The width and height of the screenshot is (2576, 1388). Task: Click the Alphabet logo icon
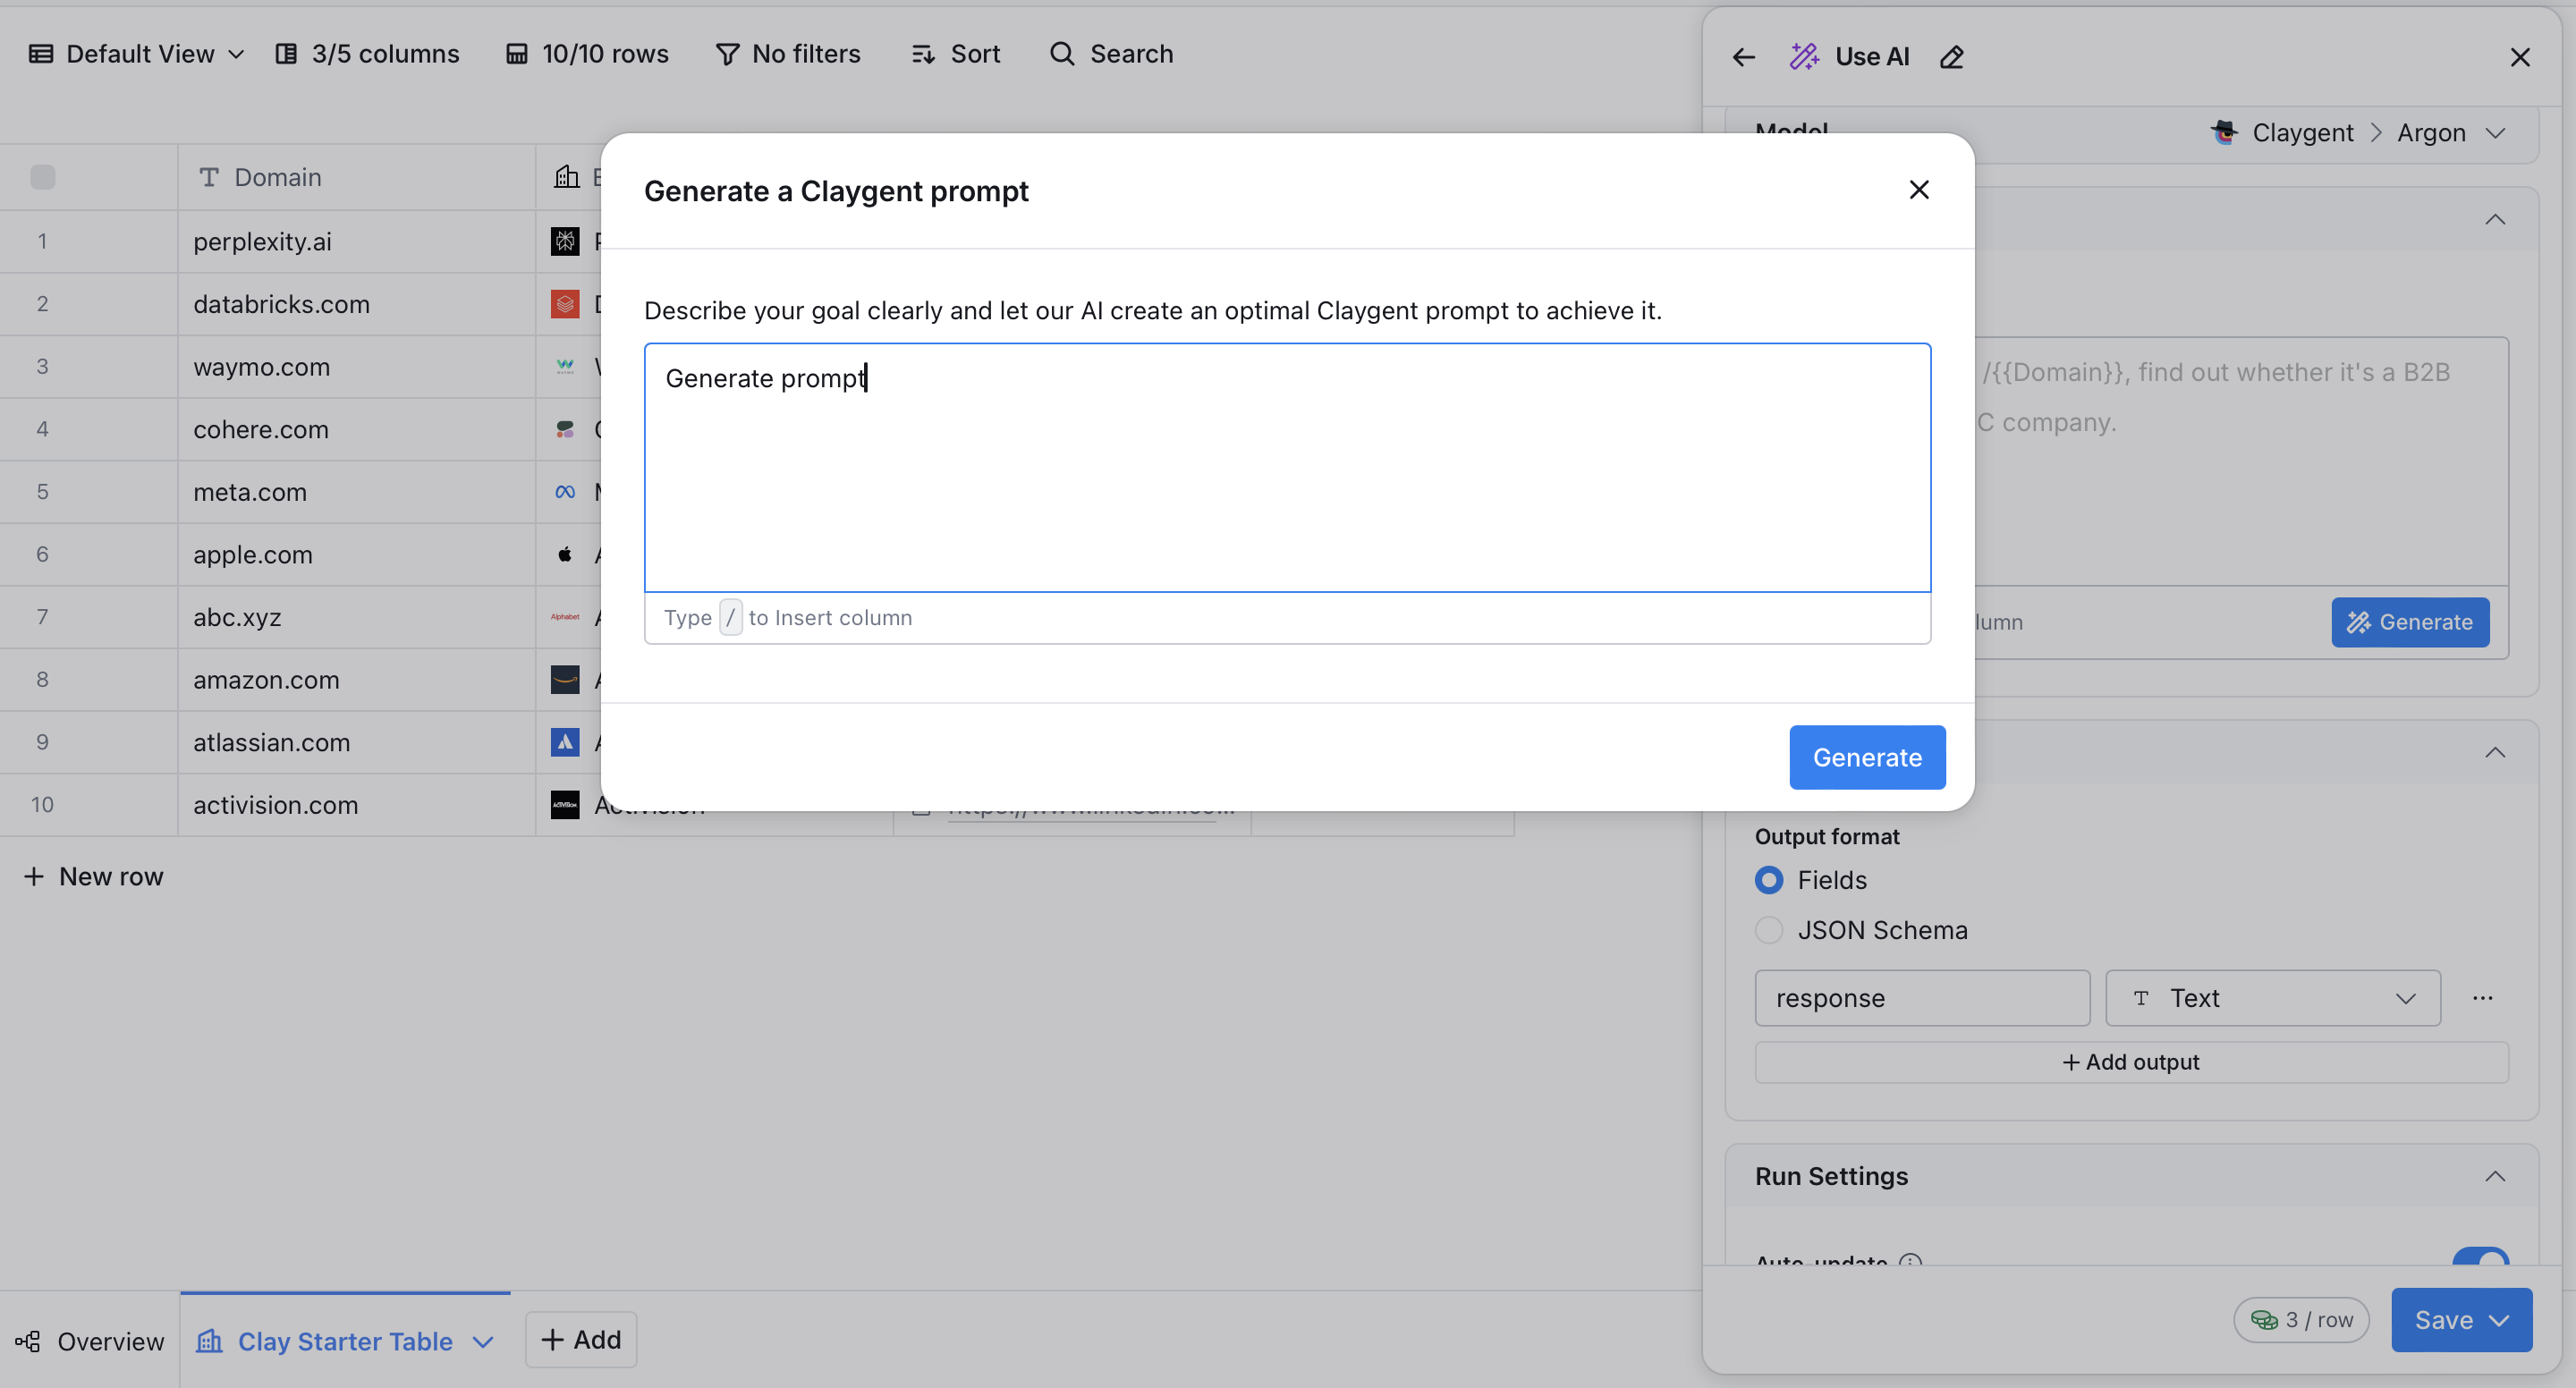[x=565, y=617]
